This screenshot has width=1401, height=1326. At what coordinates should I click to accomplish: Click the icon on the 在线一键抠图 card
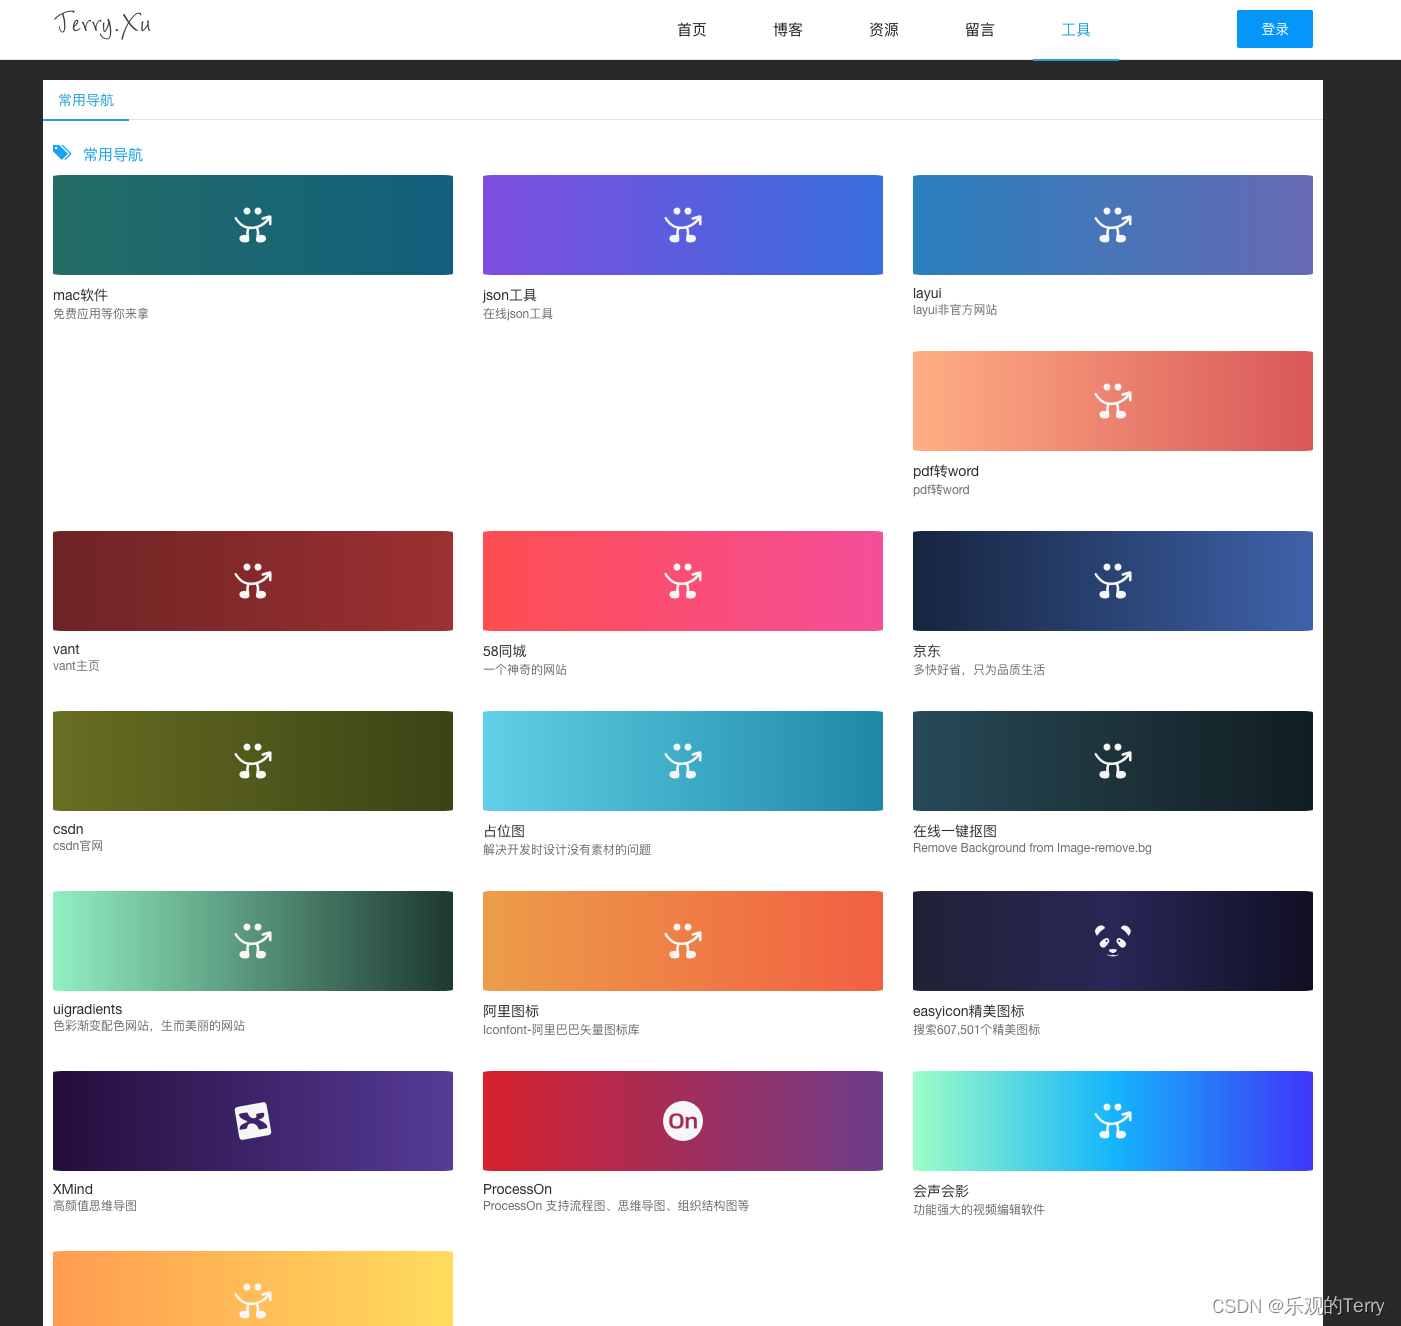pos(1113,761)
